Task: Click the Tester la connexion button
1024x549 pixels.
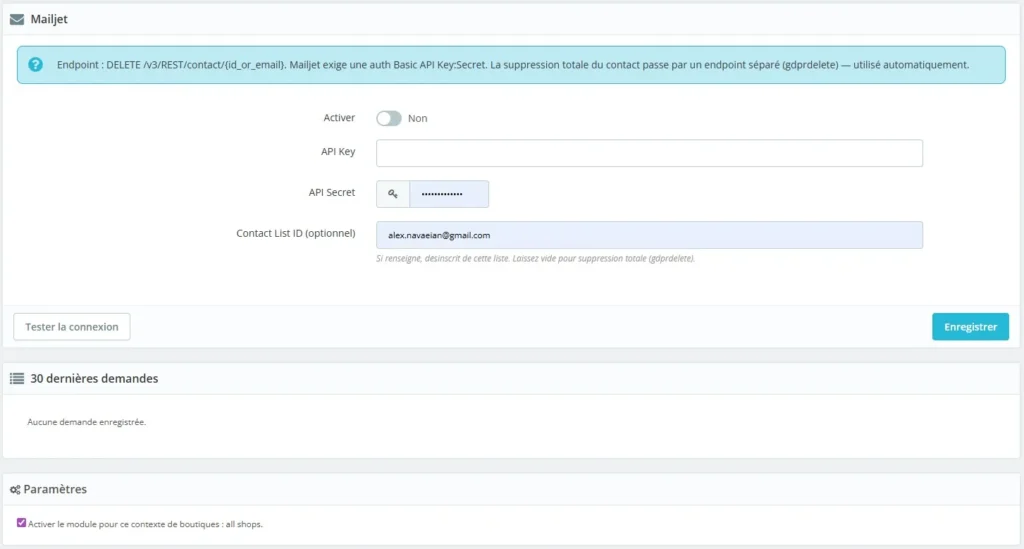Action: coord(72,326)
